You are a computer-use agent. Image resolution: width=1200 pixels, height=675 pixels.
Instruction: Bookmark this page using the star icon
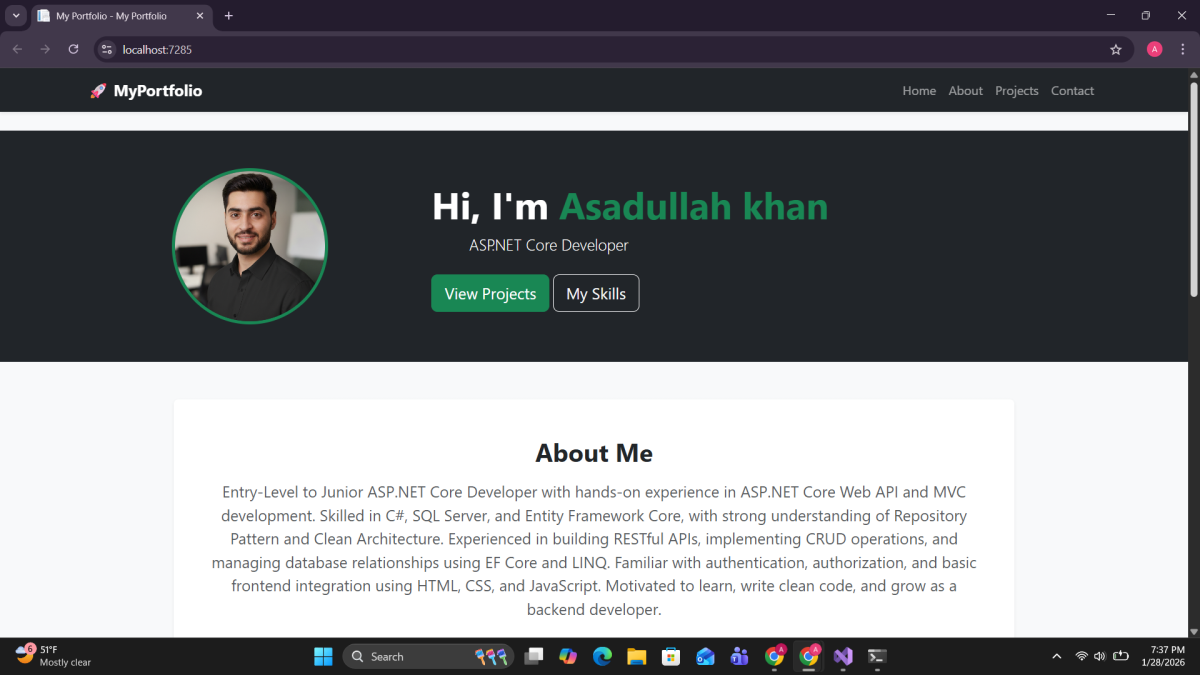tap(1116, 49)
